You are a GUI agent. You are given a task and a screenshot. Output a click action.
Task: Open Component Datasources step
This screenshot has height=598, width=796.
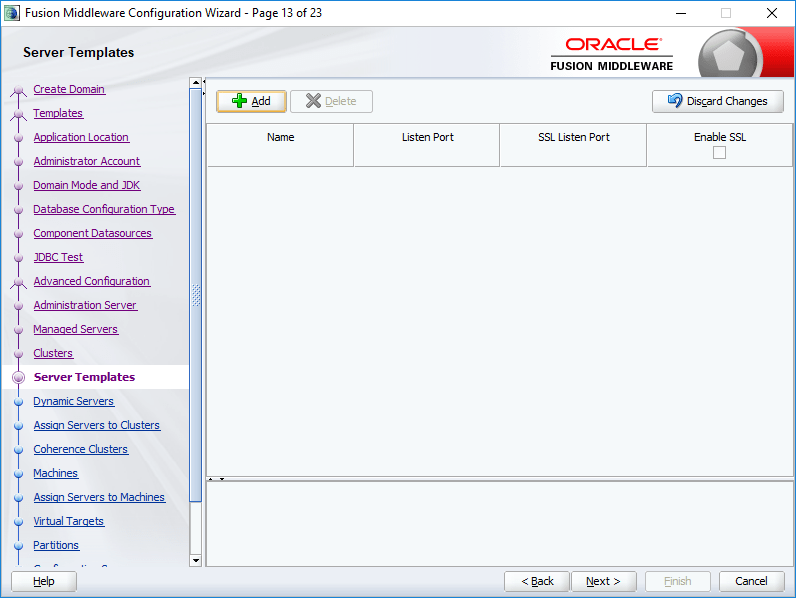92,233
